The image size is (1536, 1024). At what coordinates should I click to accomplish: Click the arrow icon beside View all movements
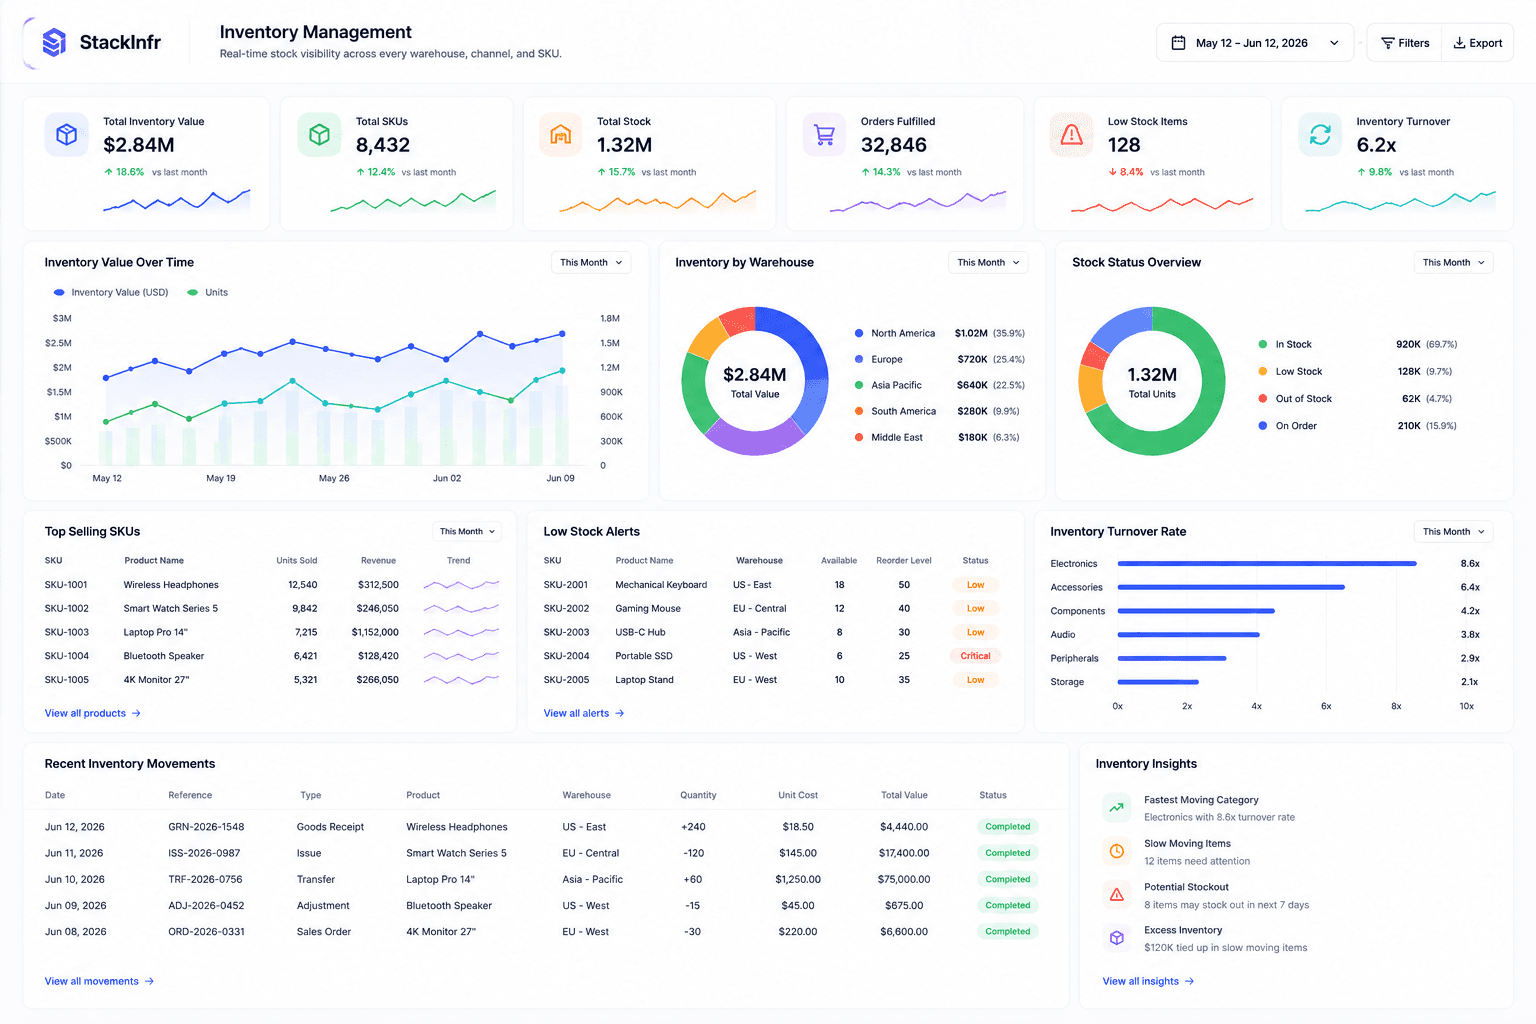[x=149, y=981]
